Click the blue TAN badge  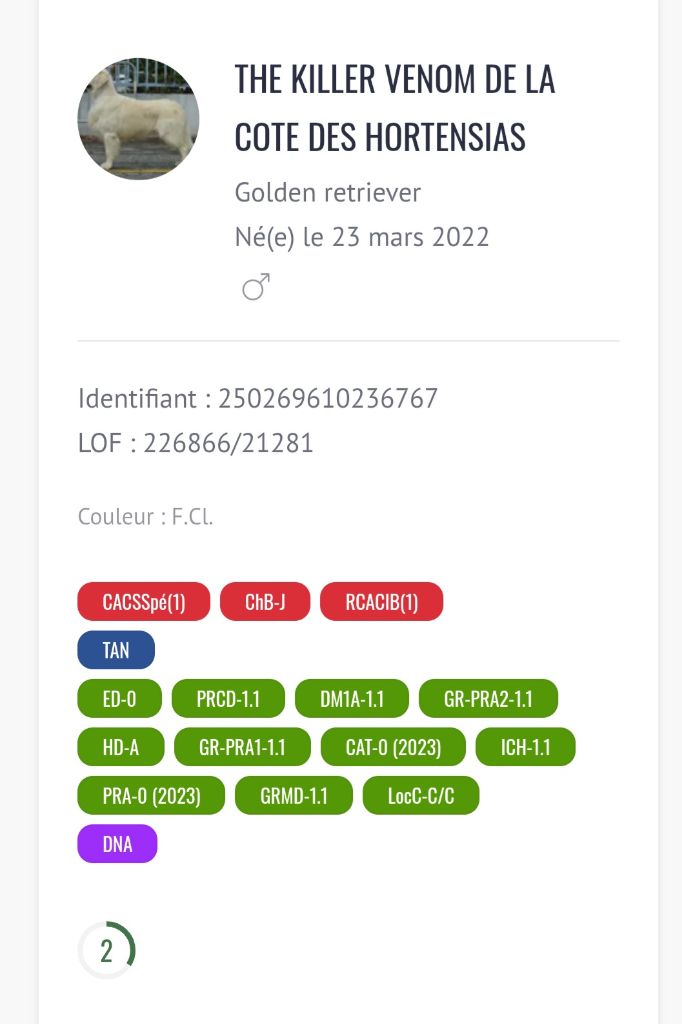point(116,650)
